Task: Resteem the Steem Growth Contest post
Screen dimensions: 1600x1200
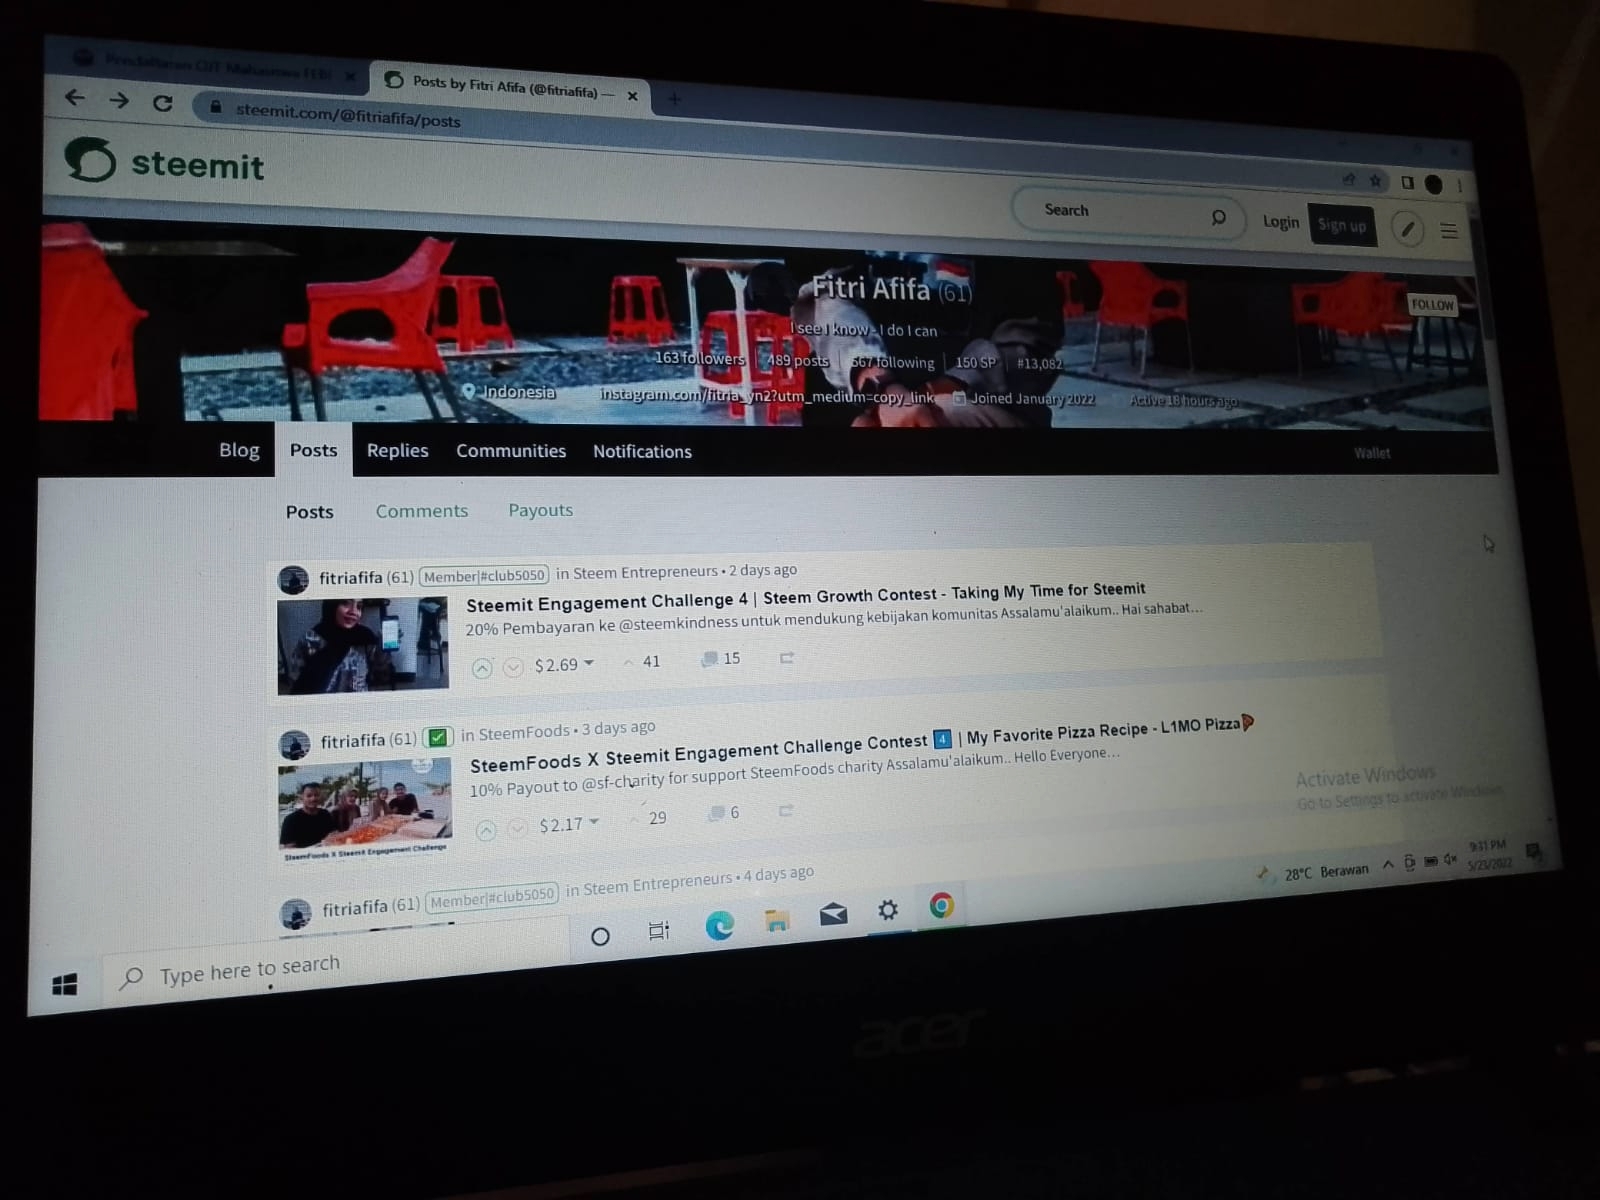Action: (786, 658)
